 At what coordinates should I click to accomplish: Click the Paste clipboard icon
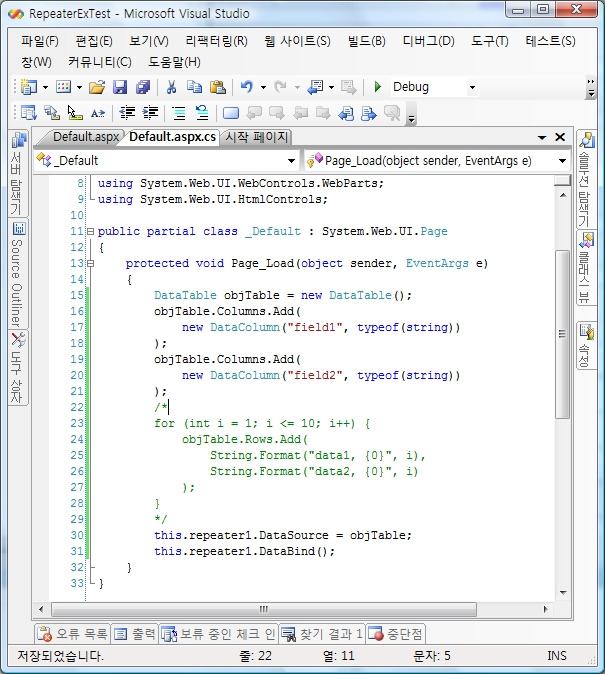pos(218,87)
